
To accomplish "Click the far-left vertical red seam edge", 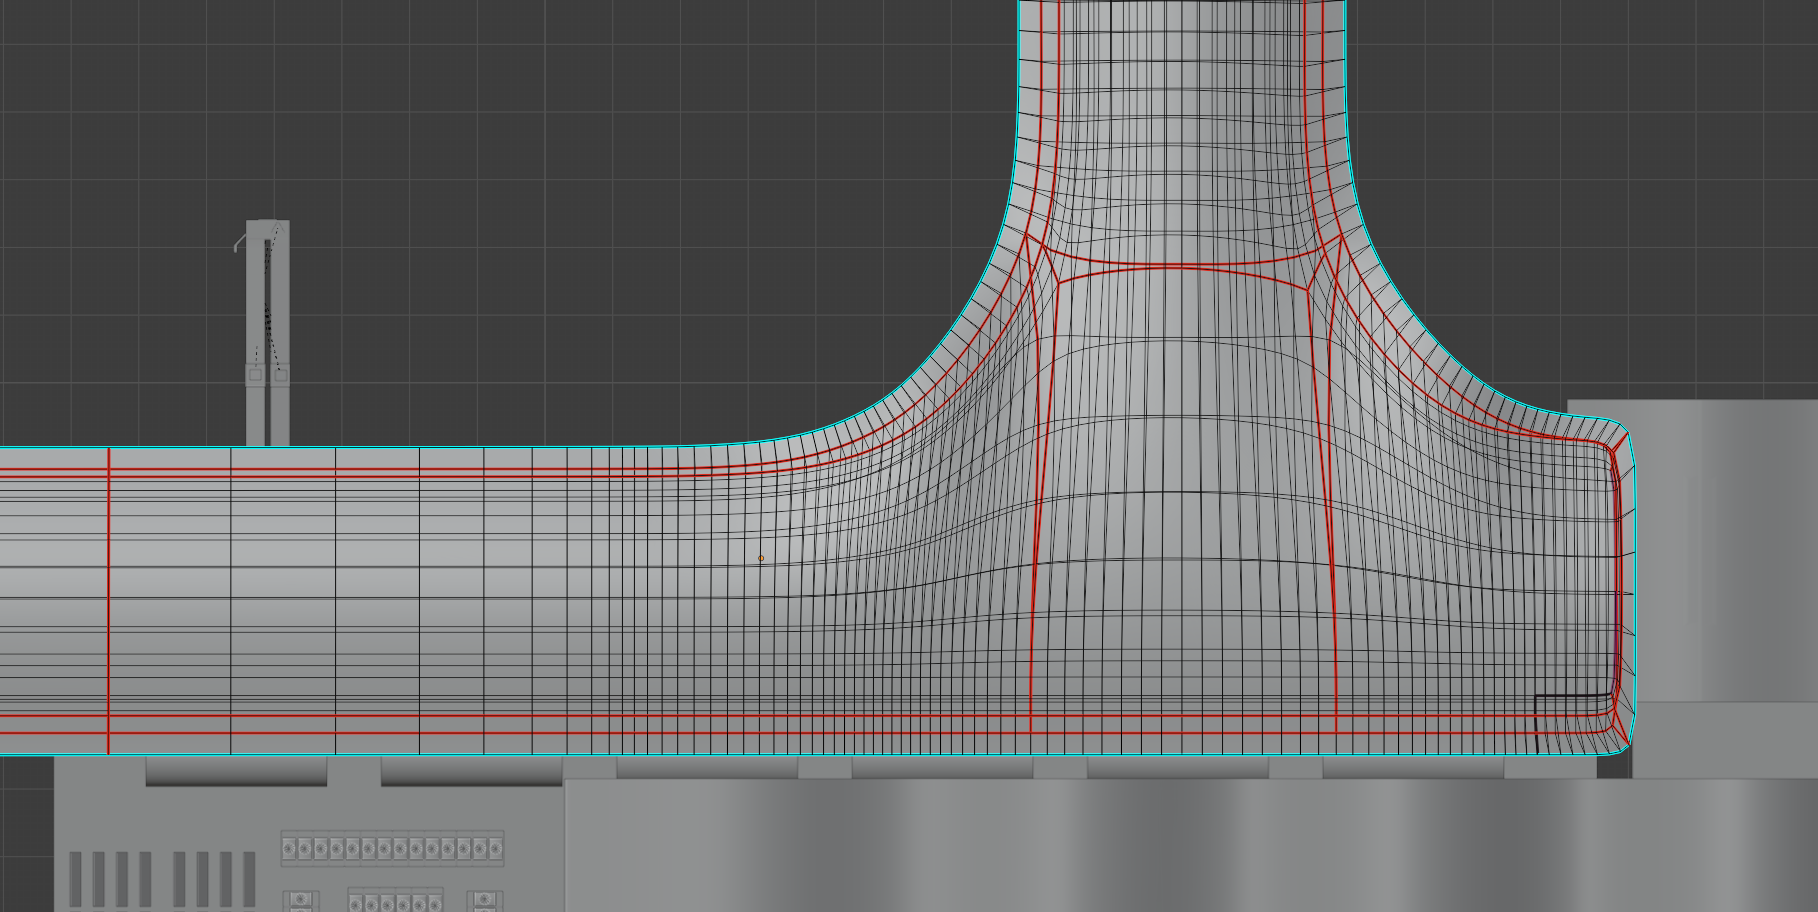I will (x=108, y=600).
